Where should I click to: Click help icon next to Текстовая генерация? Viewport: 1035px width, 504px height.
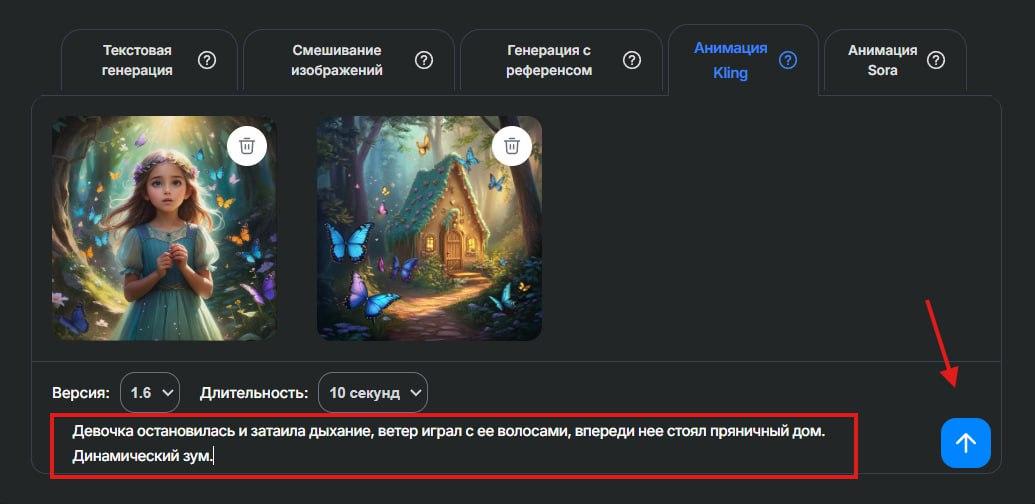(207, 61)
